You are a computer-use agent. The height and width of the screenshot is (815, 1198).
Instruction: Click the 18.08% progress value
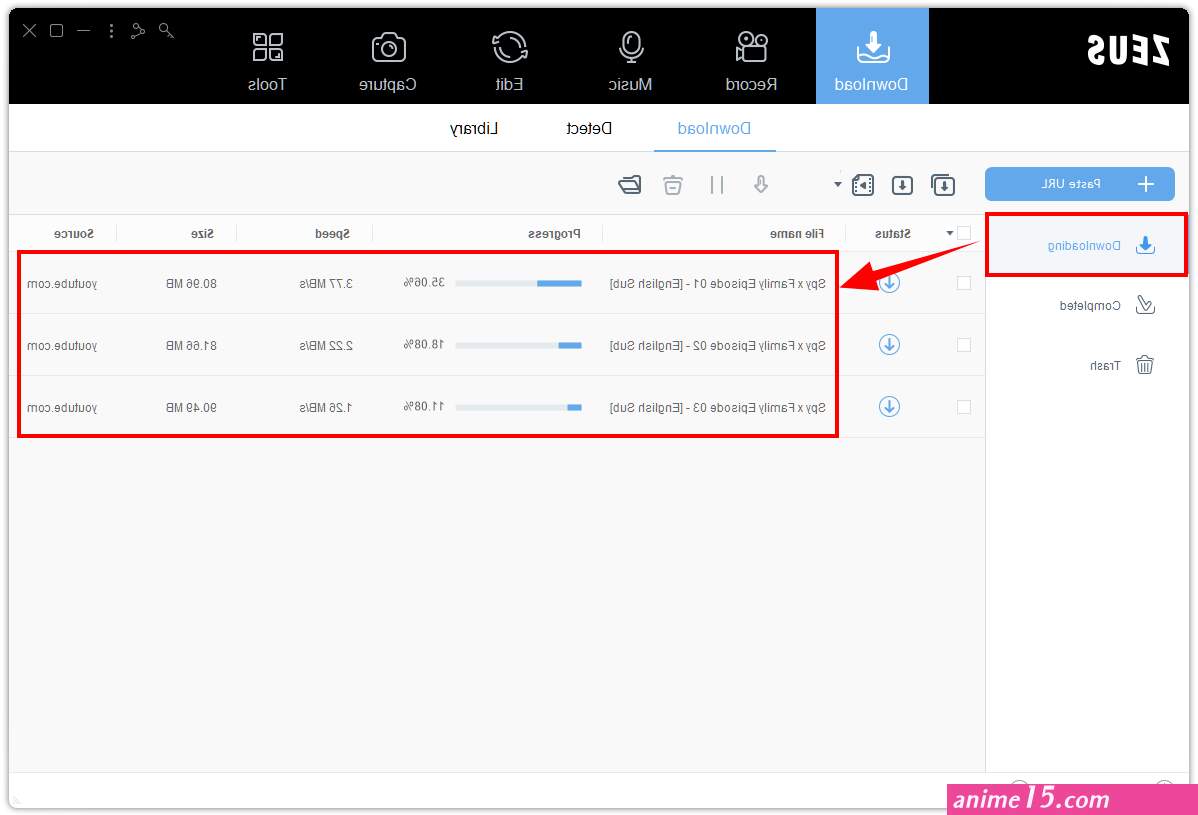coord(424,344)
